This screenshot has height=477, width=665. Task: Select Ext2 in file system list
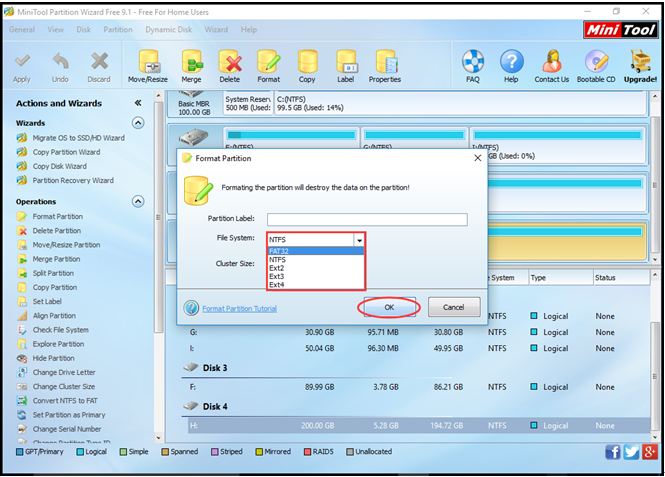pyautogui.click(x=316, y=268)
